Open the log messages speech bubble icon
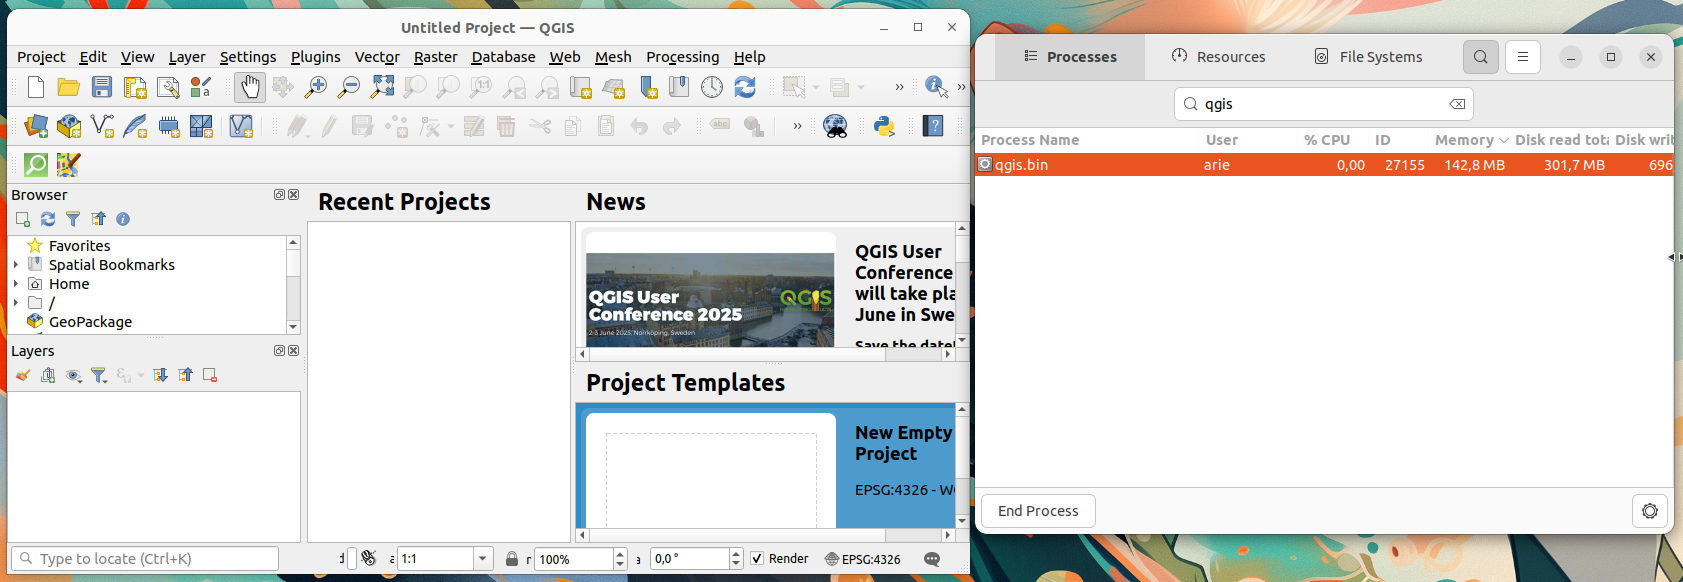This screenshot has height=582, width=1683. (x=932, y=559)
